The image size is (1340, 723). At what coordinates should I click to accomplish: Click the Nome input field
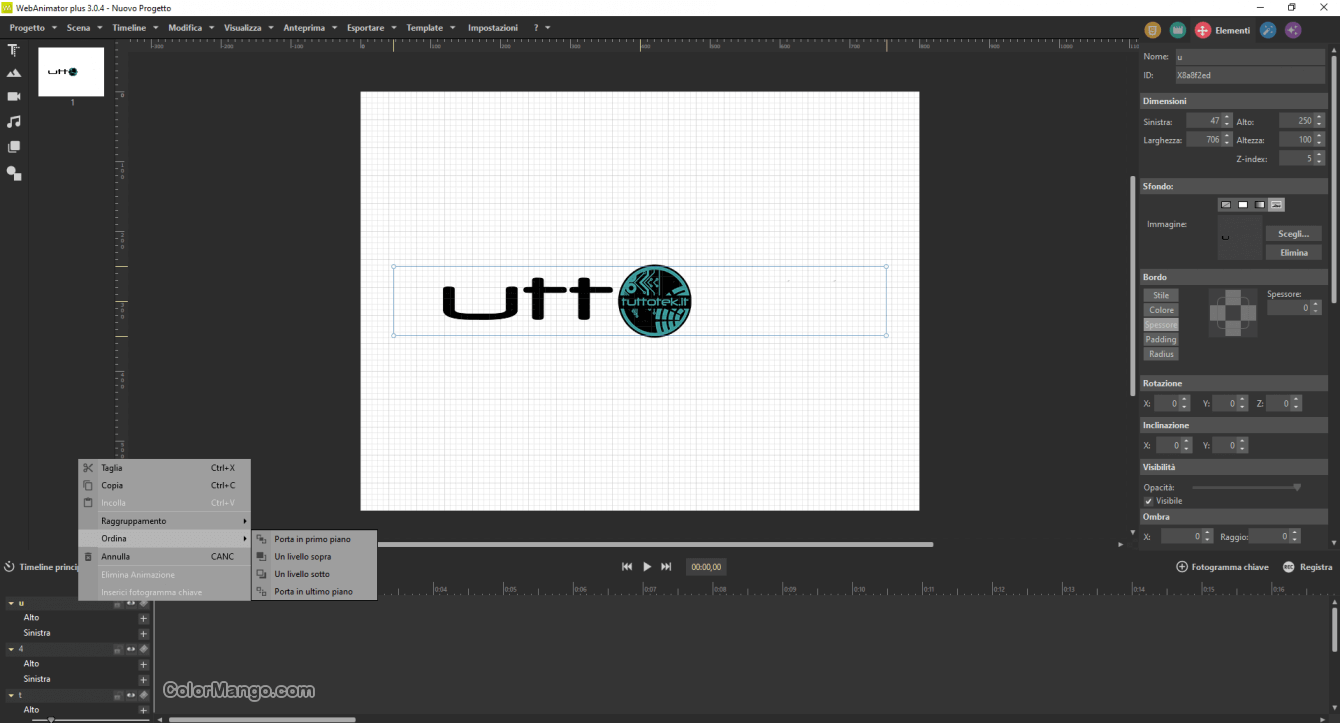pyautogui.click(x=1249, y=57)
